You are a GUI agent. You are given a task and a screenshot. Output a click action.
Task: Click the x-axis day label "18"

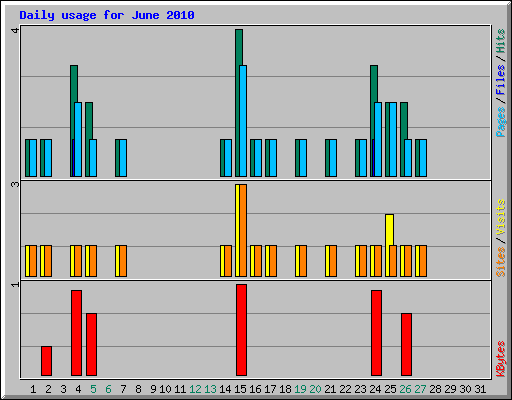pos(285,389)
